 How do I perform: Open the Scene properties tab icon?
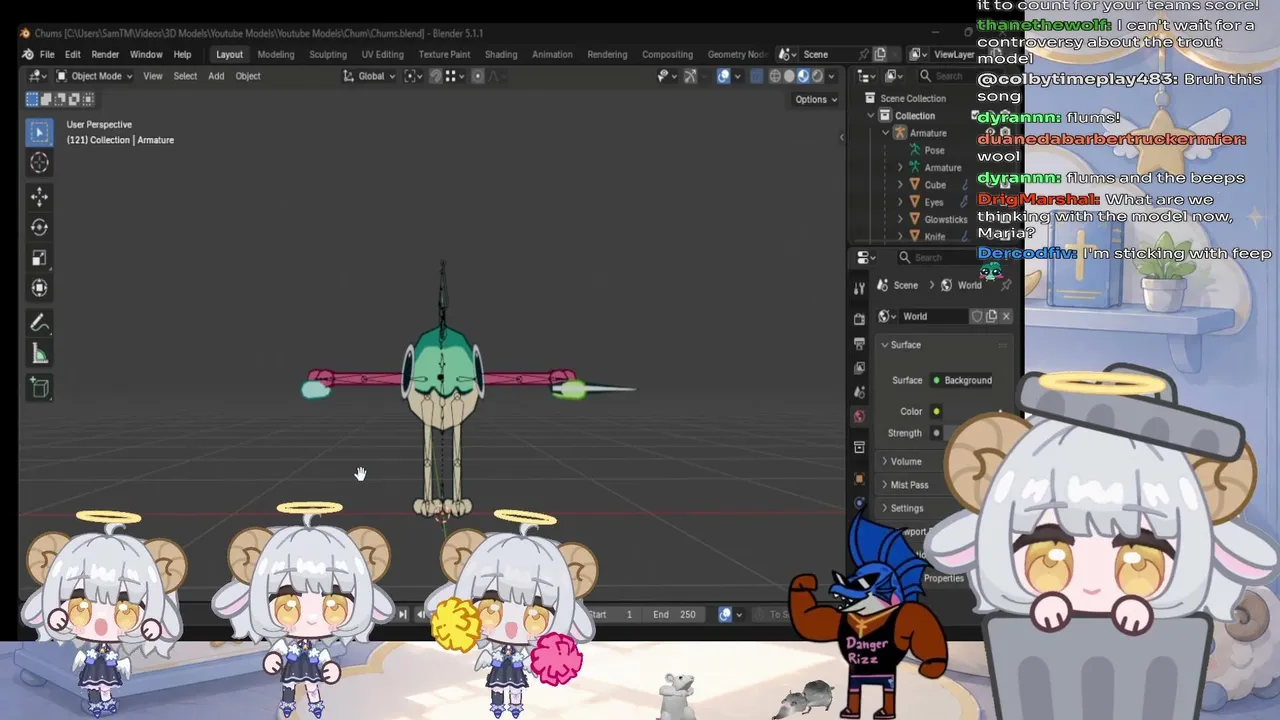click(x=859, y=392)
